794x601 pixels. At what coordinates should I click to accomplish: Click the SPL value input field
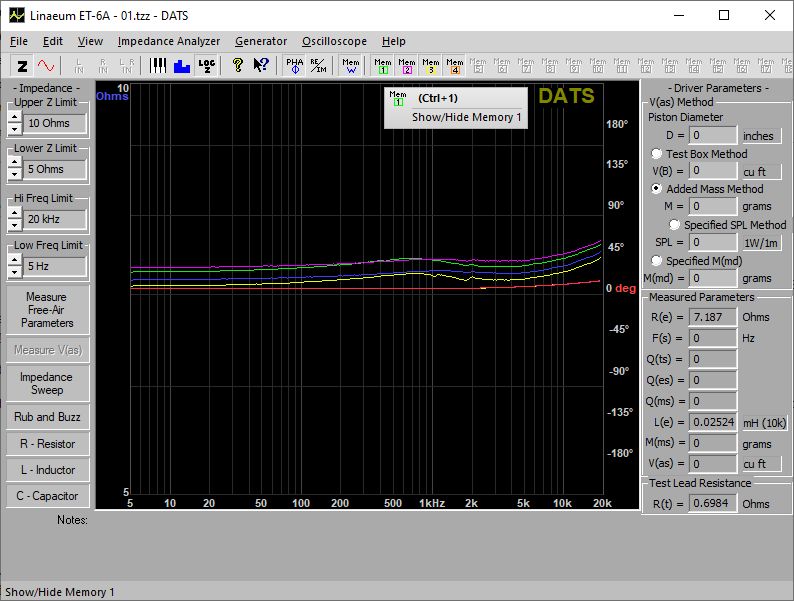click(x=713, y=242)
